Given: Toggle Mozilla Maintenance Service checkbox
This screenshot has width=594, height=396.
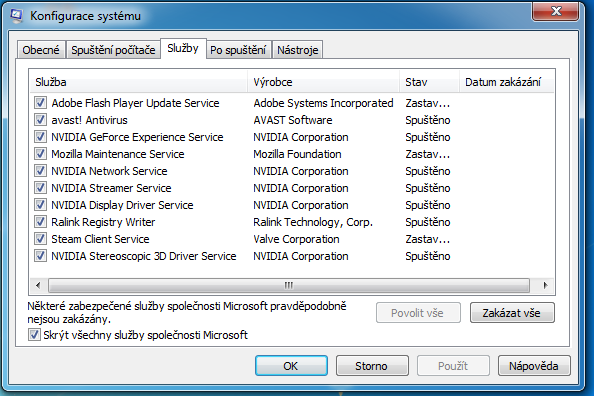Looking at the screenshot, I should point(40,154).
